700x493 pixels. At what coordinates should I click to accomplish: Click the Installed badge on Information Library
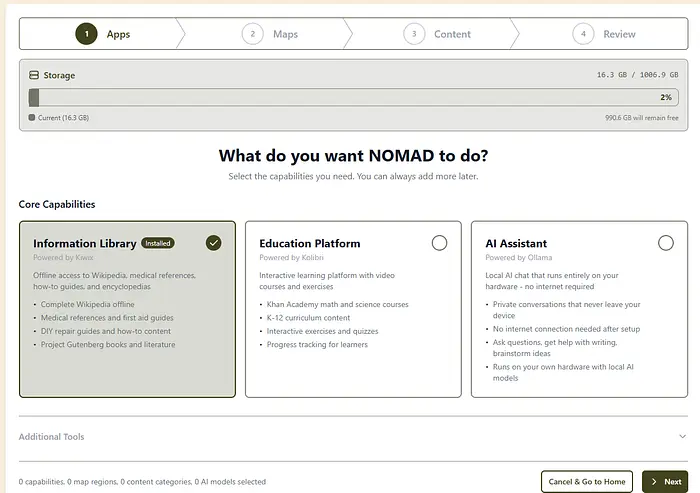pos(157,243)
